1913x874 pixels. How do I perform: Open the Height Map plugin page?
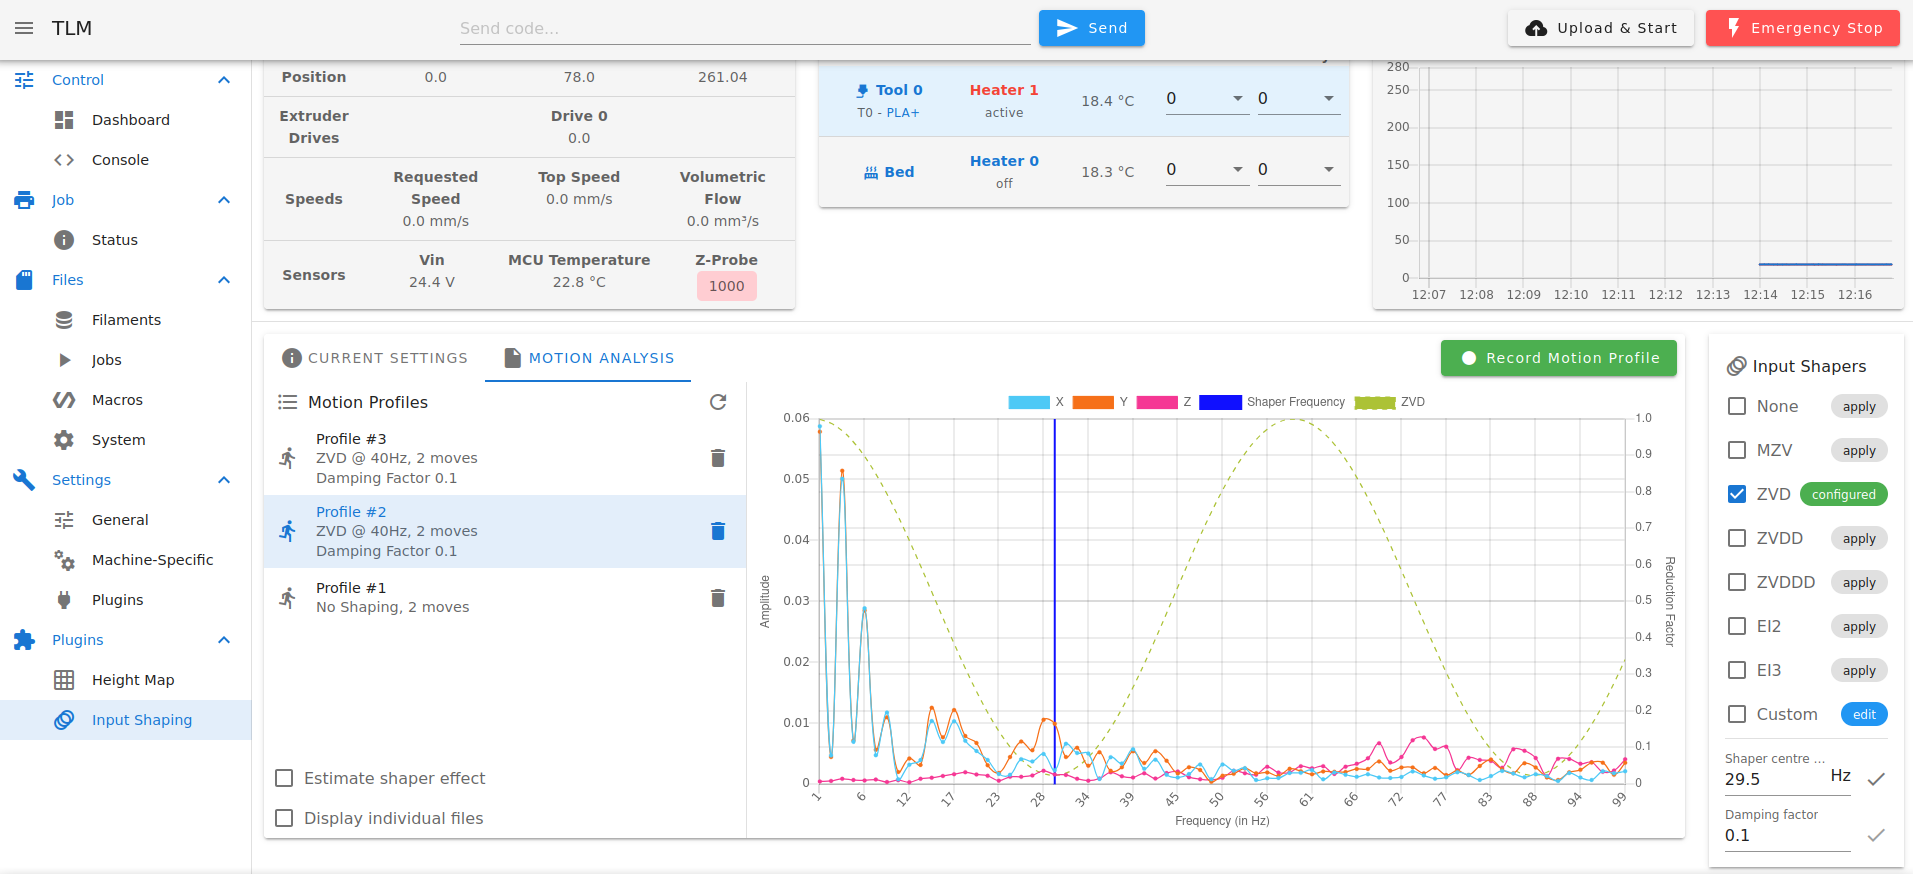[x=125, y=680]
